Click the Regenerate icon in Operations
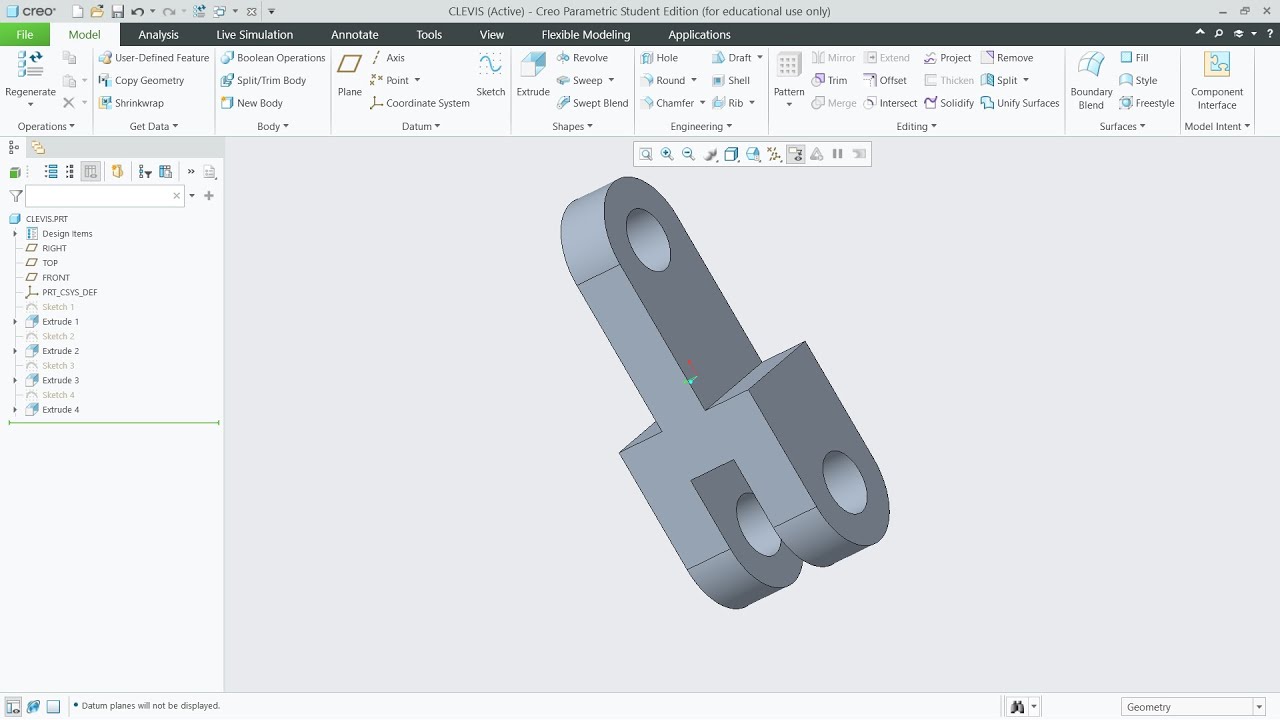This screenshot has height=720, width=1280. tap(30, 65)
